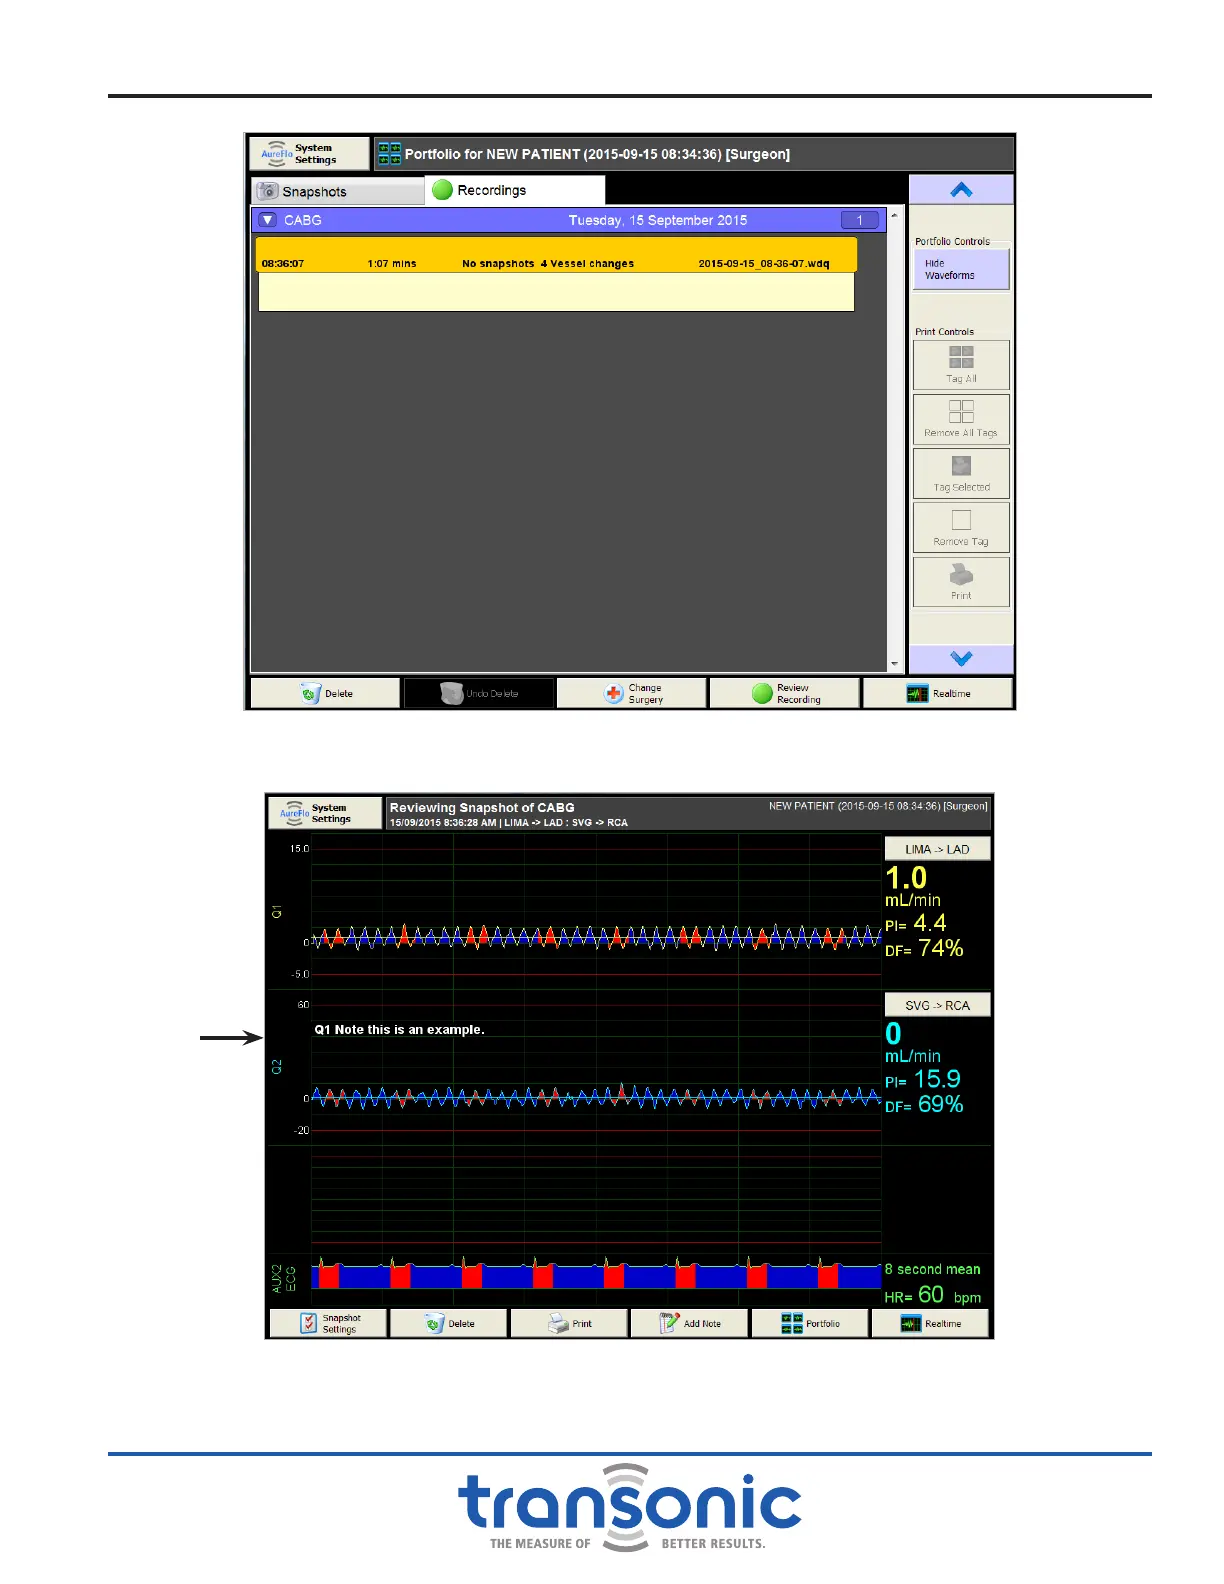Collapse the CABG group triangle
The image size is (1224, 1584).
click(267, 220)
